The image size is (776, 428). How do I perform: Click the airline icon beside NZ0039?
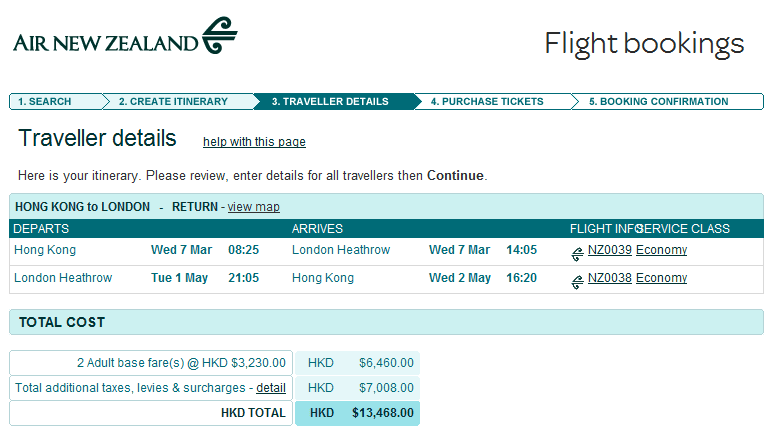(577, 252)
